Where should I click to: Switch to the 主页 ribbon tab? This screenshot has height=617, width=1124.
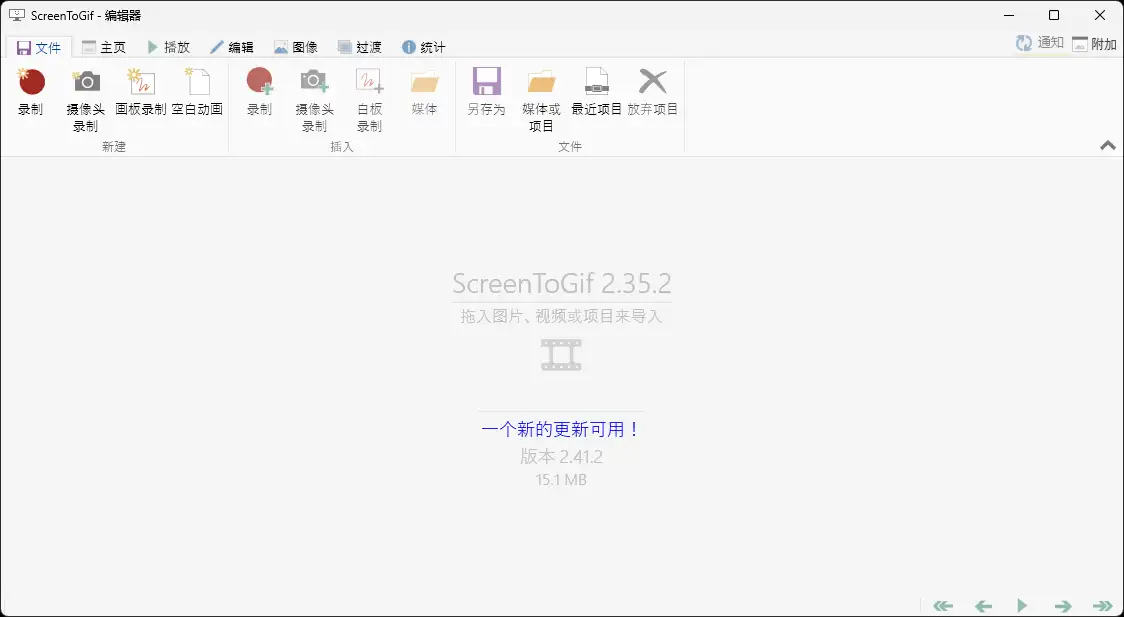(104, 47)
